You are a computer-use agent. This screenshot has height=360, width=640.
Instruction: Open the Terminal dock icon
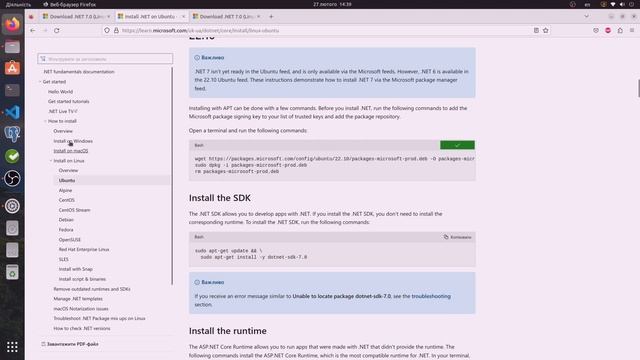click(x=12, y=90)
